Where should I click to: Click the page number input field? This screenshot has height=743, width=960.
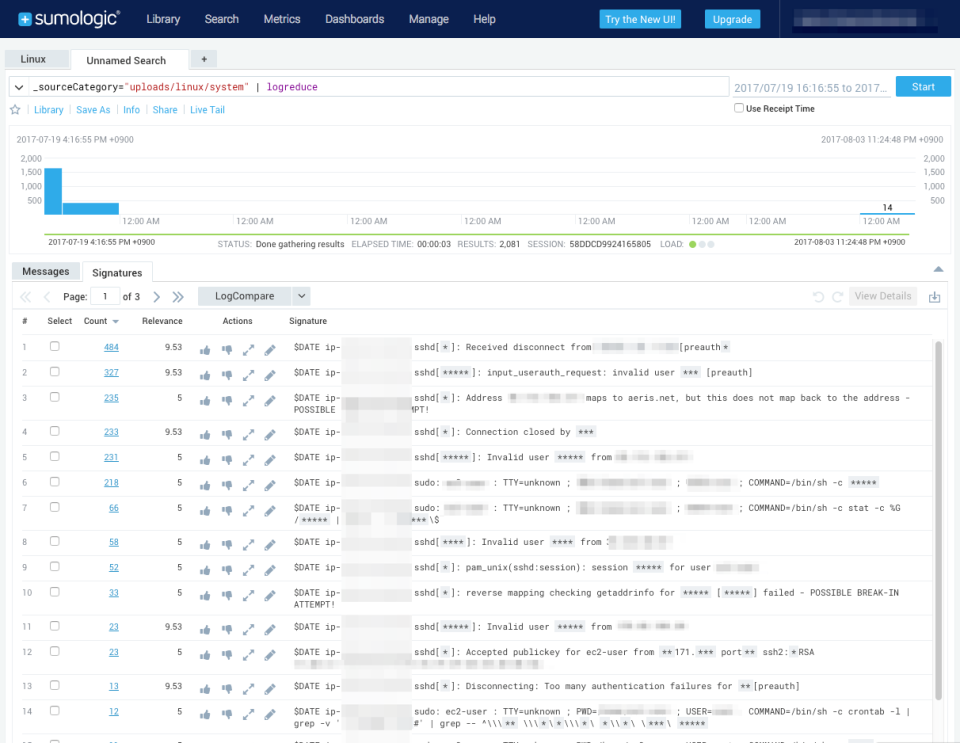(x=105, y=296)
